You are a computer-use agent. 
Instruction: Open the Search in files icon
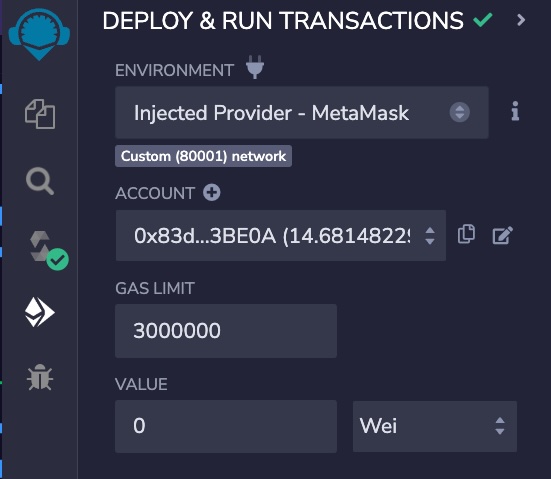tap(40, 181)
